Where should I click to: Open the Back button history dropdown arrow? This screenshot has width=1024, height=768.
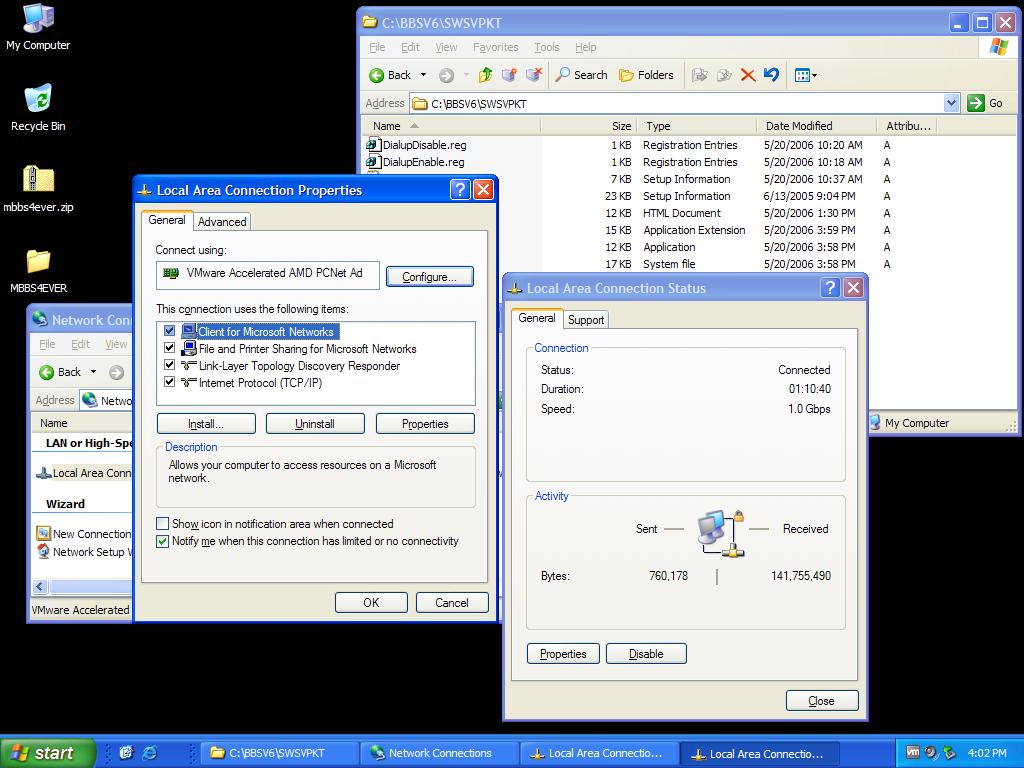tap(423, 75)
